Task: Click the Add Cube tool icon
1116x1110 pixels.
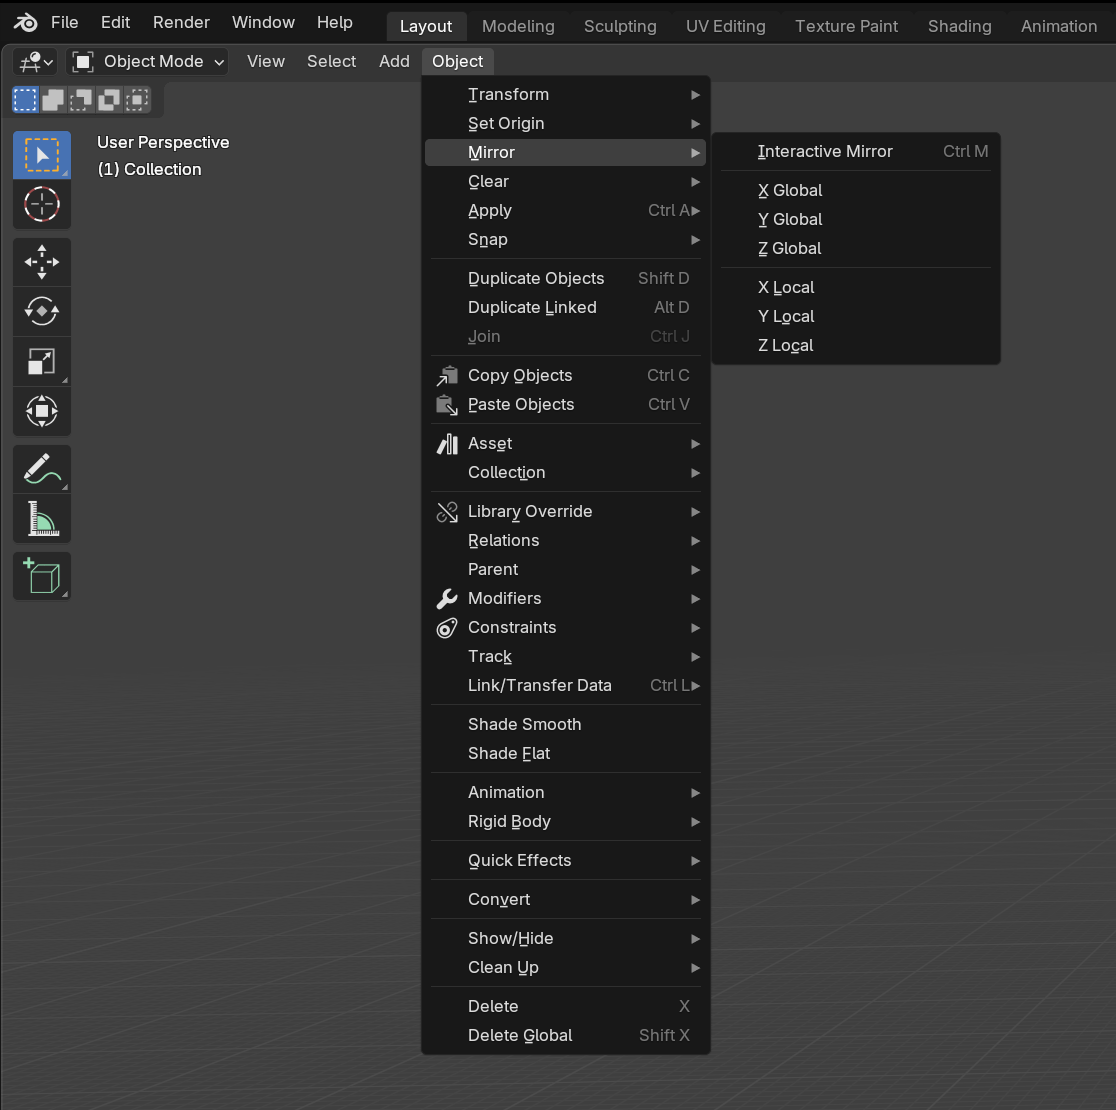Action: coord(41,576)
